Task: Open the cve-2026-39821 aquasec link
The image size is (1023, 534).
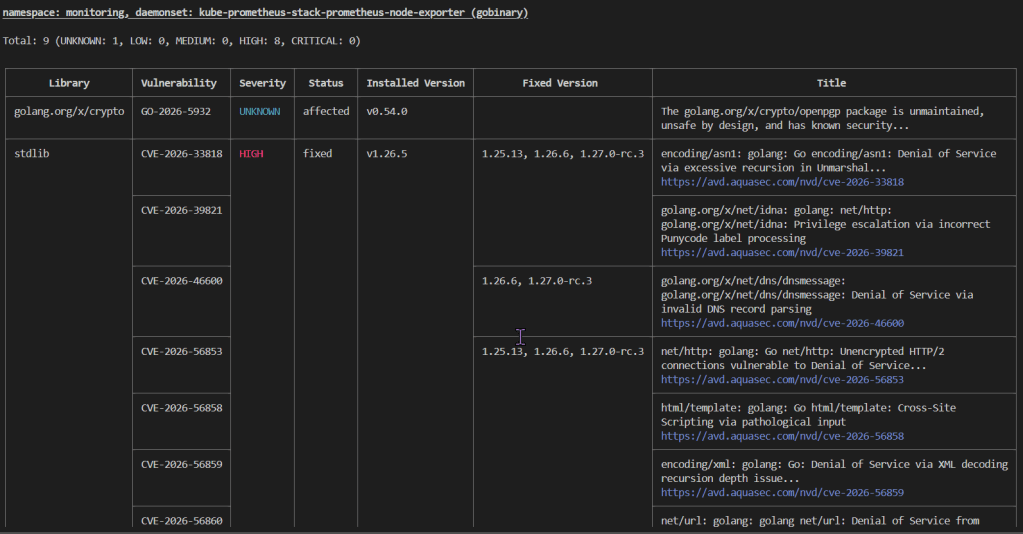Action: [782, 253]
